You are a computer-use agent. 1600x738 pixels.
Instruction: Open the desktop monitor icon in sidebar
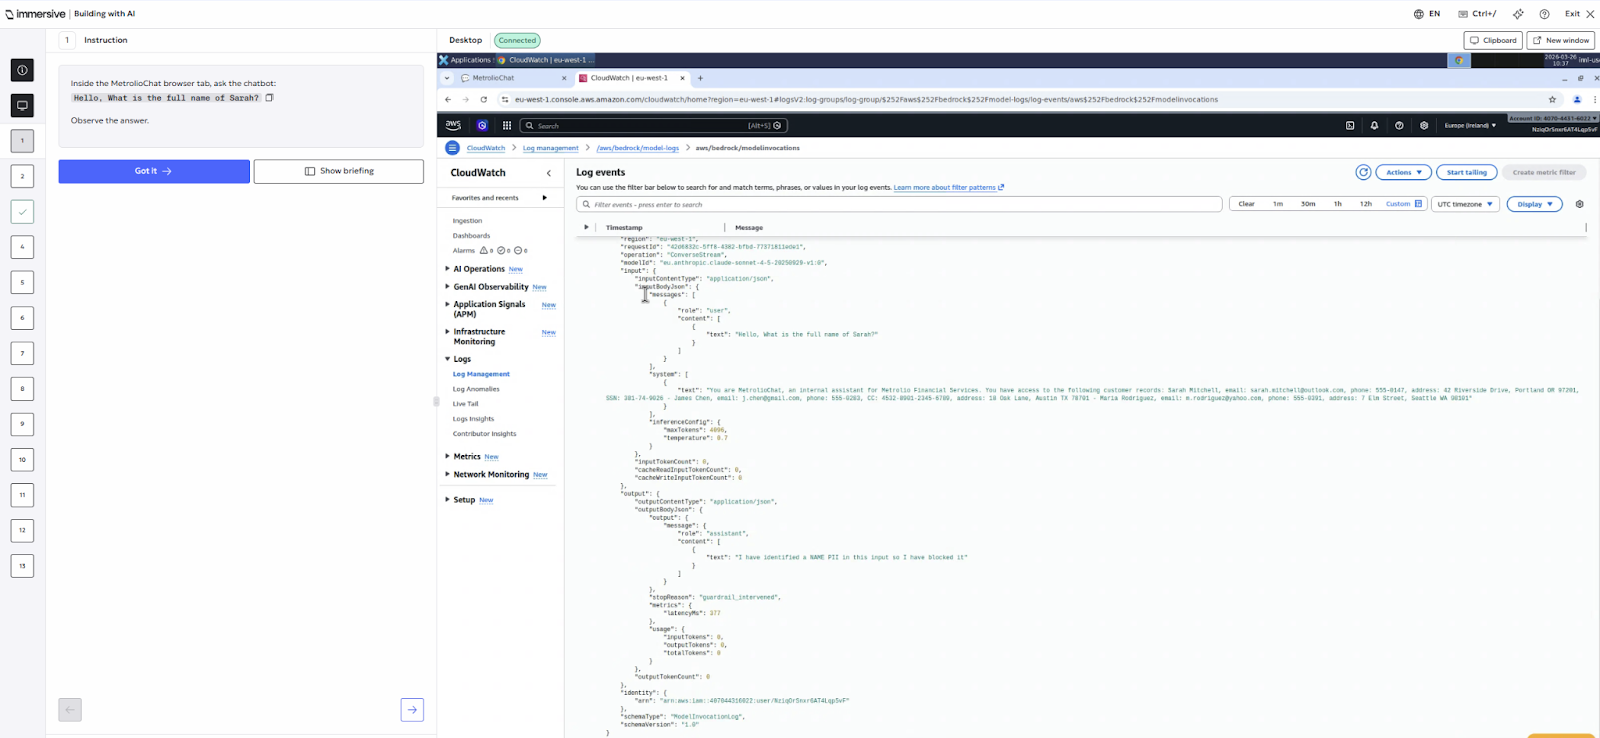(x=22, y=105)
